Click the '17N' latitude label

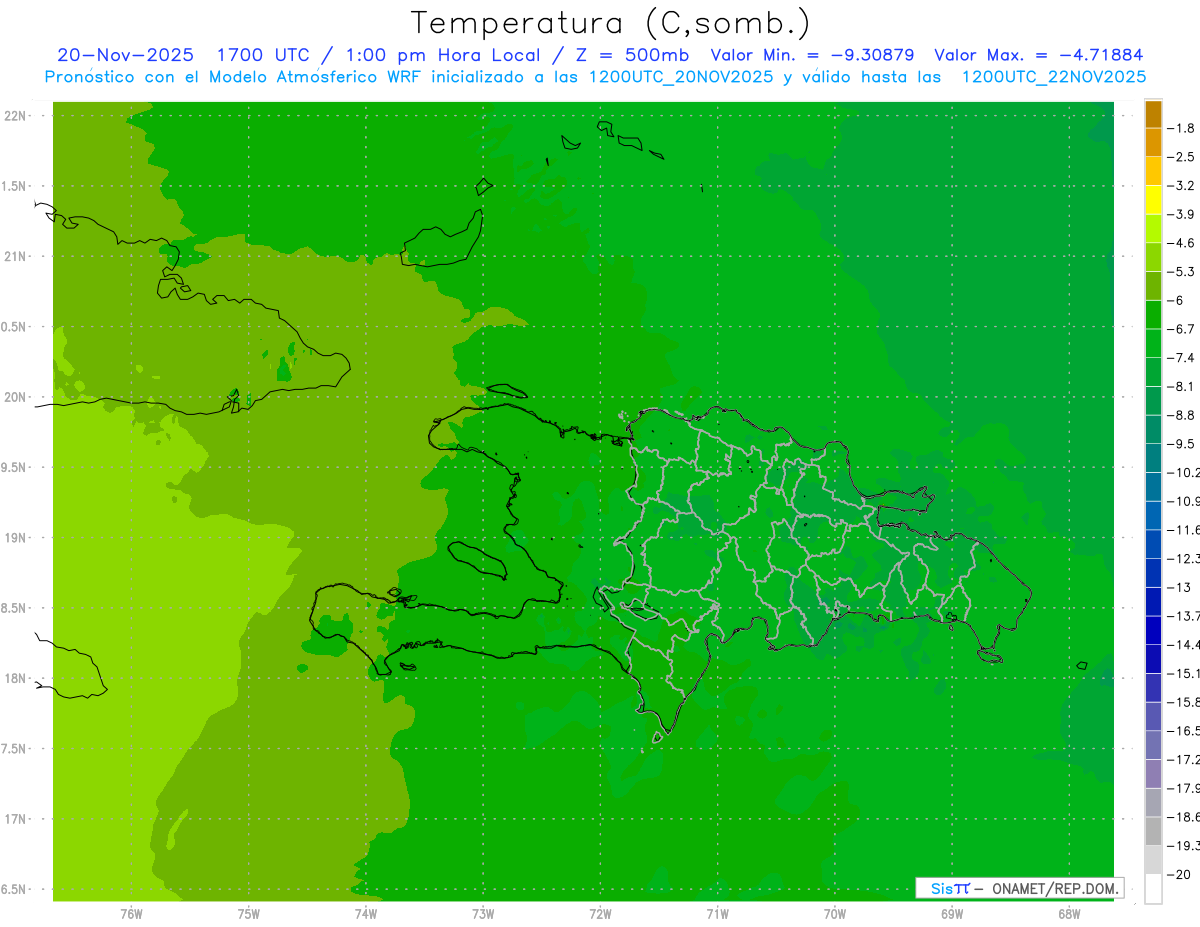coord(15,819)
